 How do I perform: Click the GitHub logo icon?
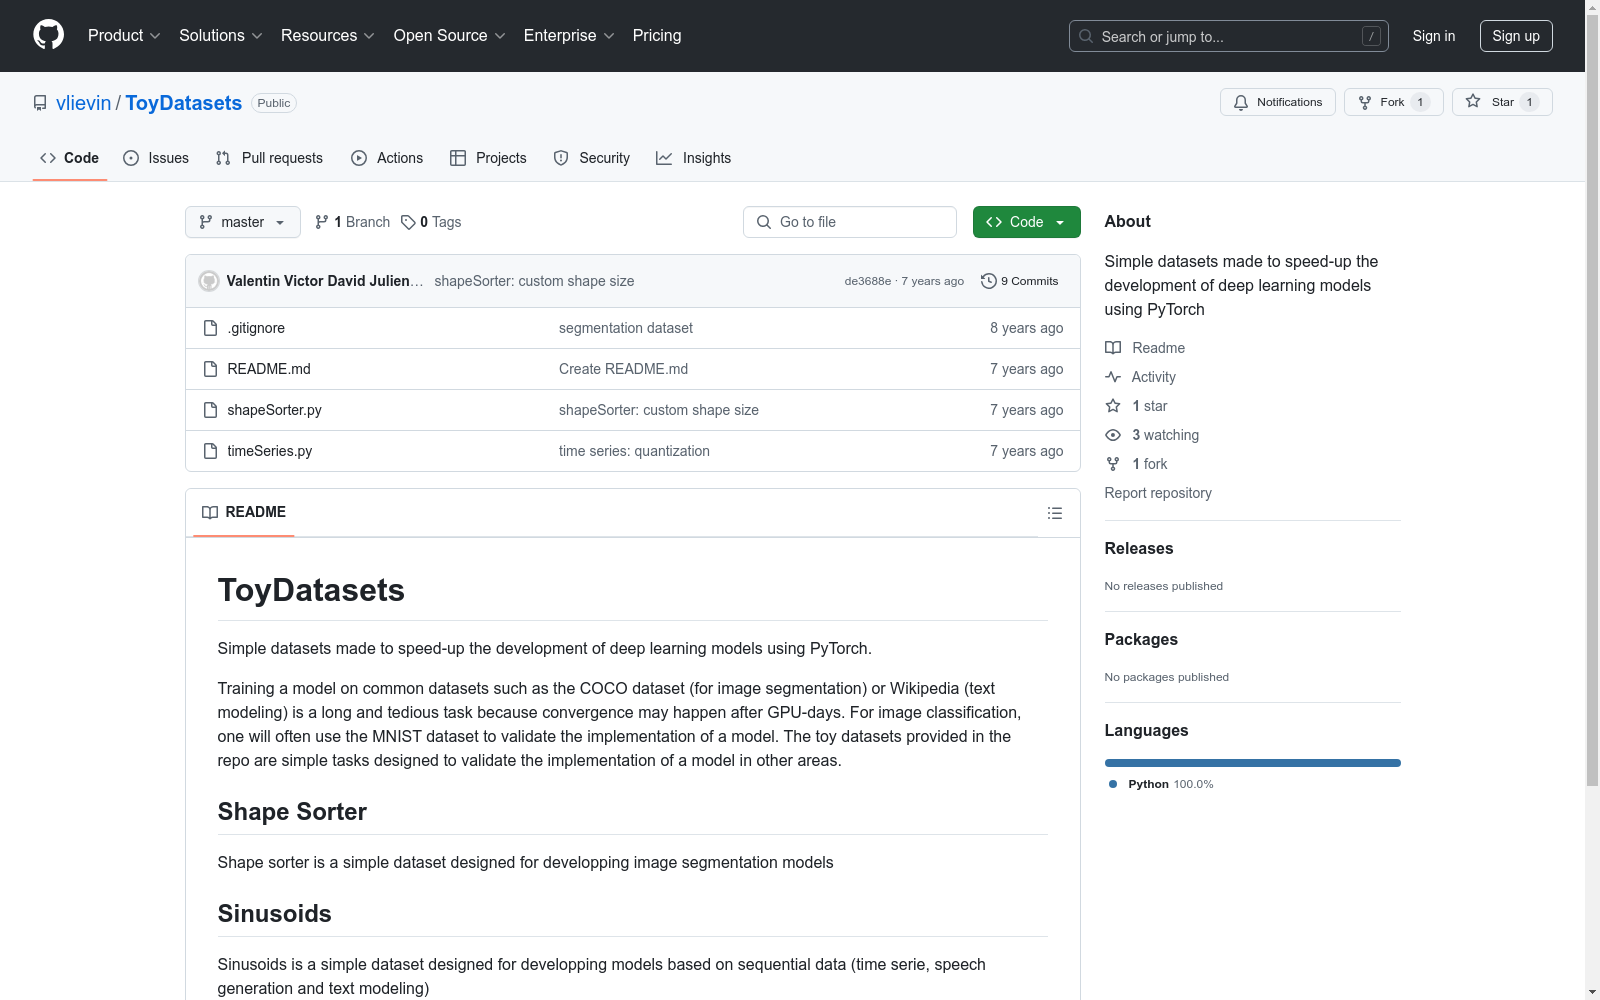point(49,35)
